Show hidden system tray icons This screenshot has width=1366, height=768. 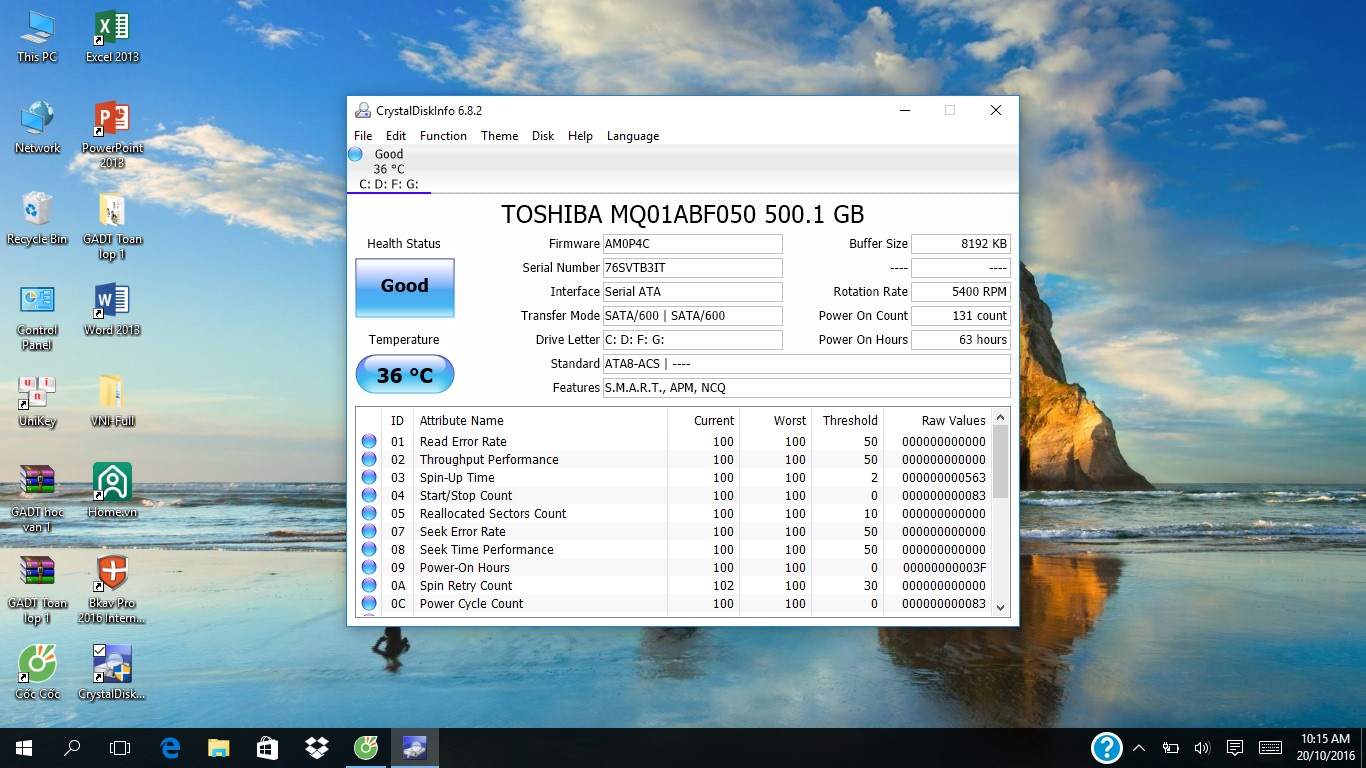(x=1139, y=747)
